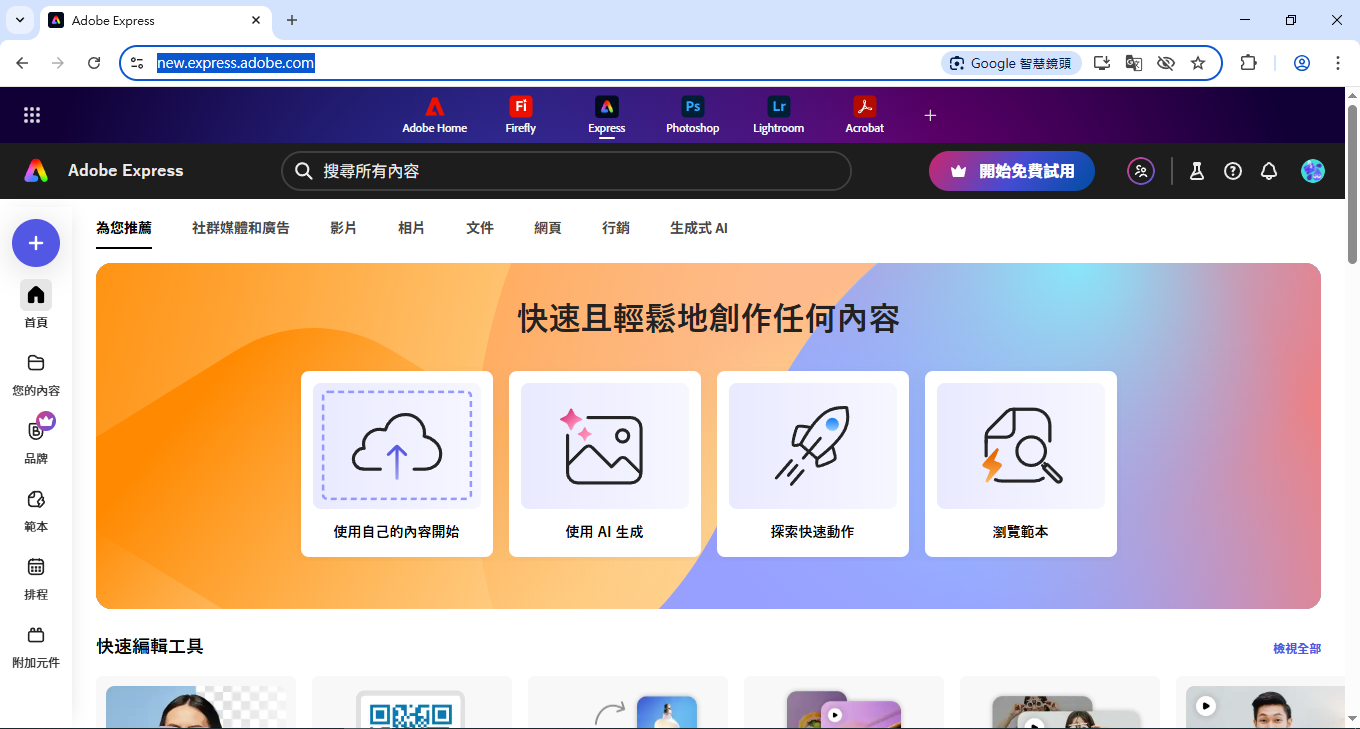Click the 開始免費試用 button
The height and width of the screenshot is (729, 1360).
(x=1011, y=171)
